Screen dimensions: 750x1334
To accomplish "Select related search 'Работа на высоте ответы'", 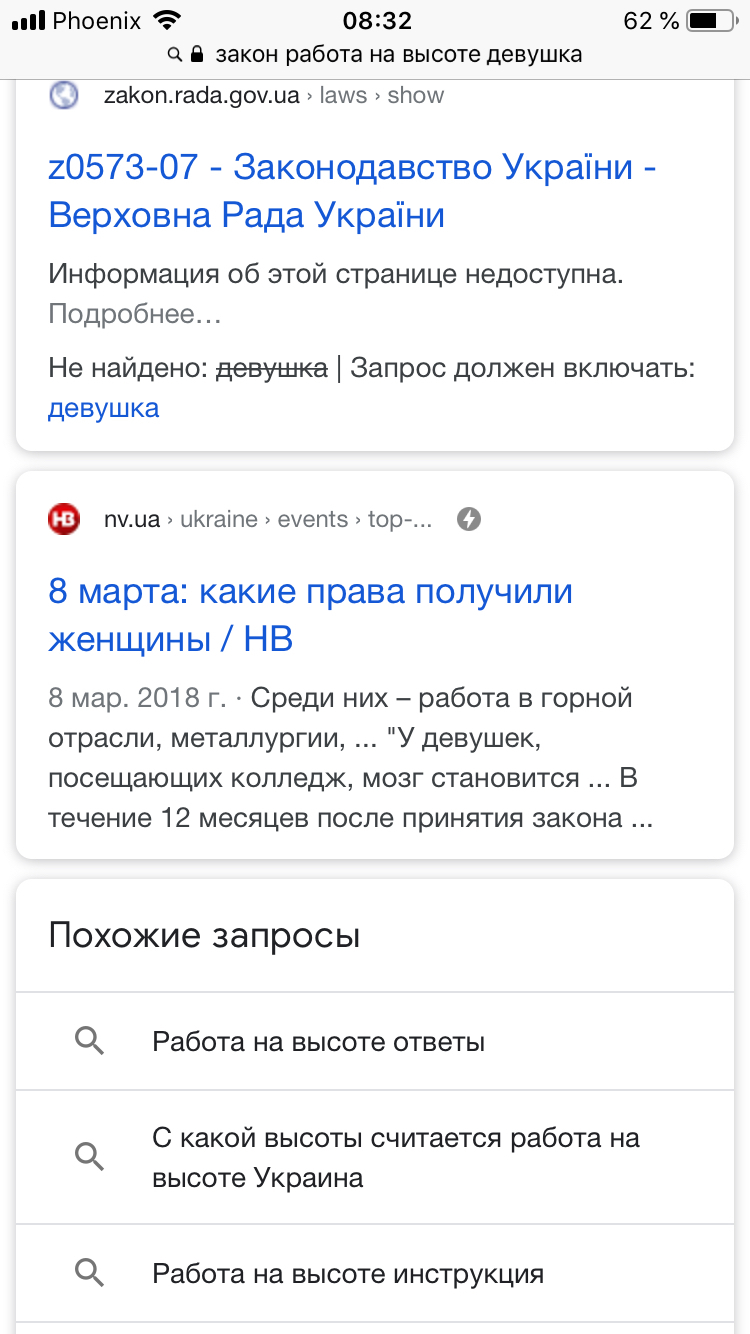I will click(x=318, y=1042).
